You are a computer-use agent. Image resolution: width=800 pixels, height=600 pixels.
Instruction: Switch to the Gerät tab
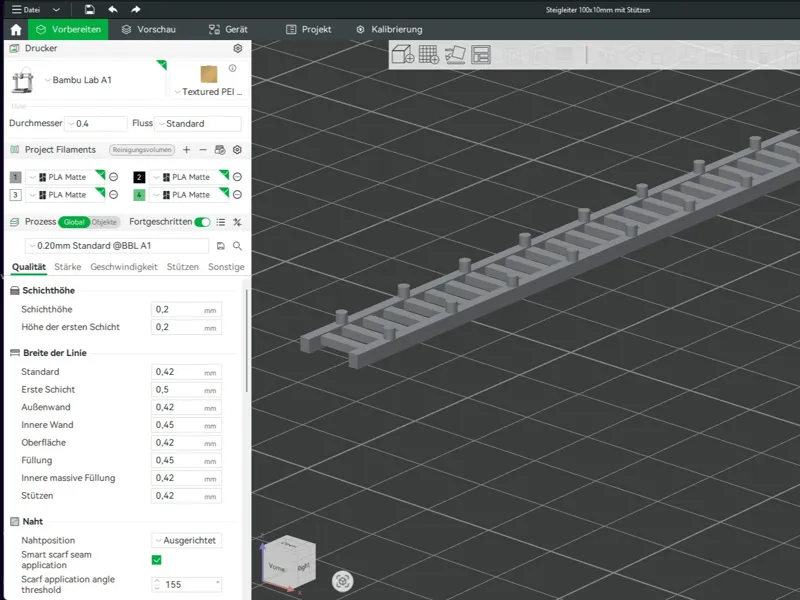coord(228,30)
